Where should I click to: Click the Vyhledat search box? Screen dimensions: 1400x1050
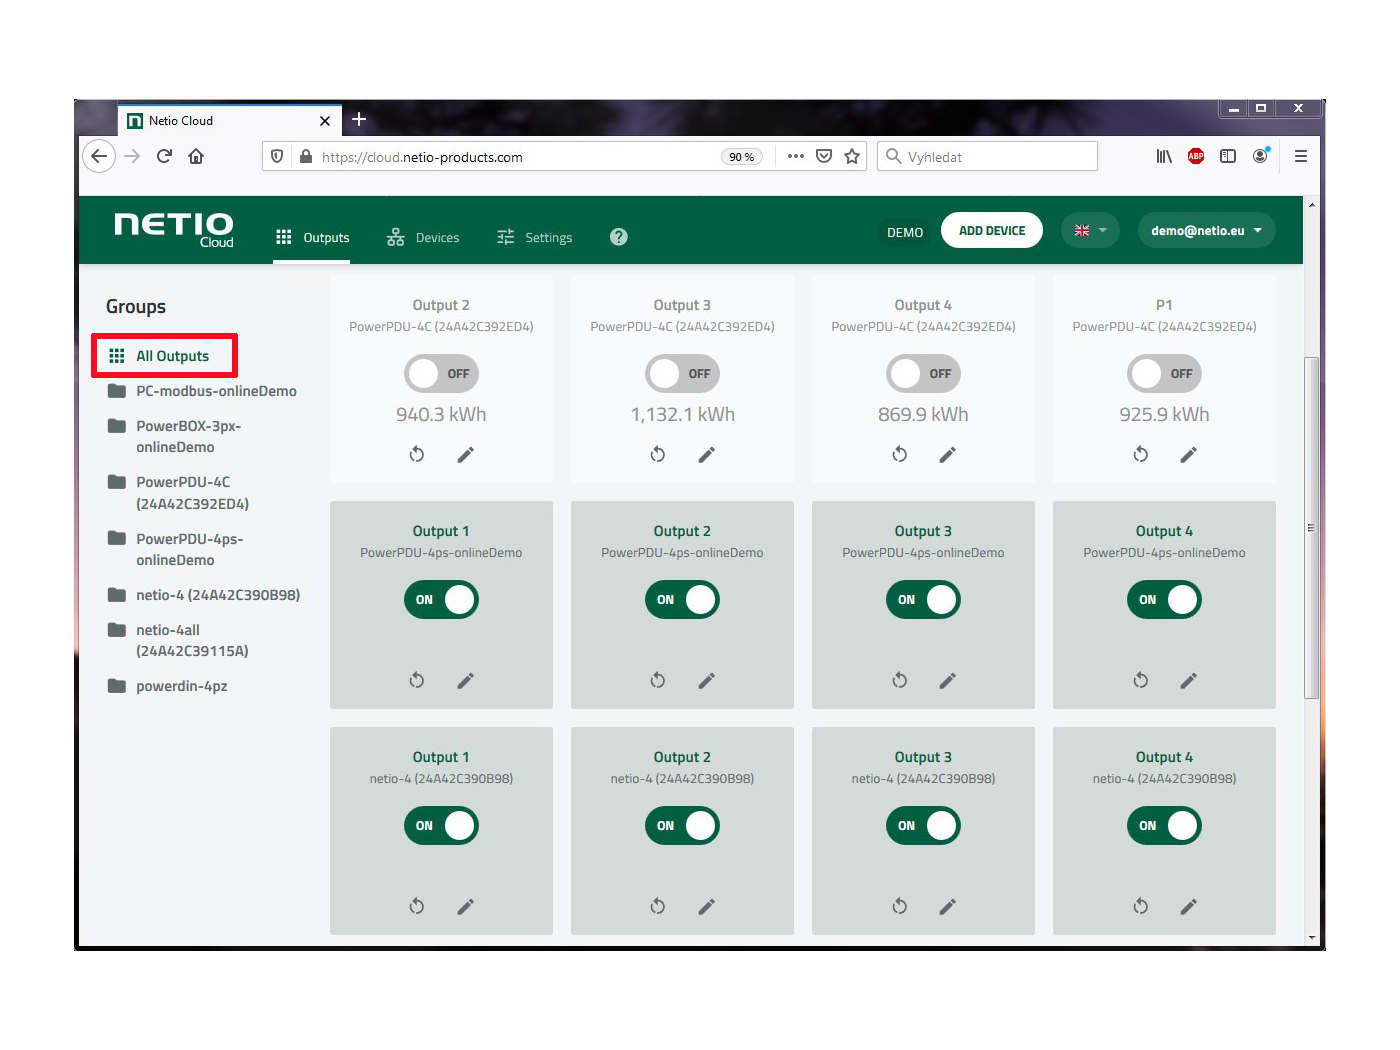coord(988,157)
